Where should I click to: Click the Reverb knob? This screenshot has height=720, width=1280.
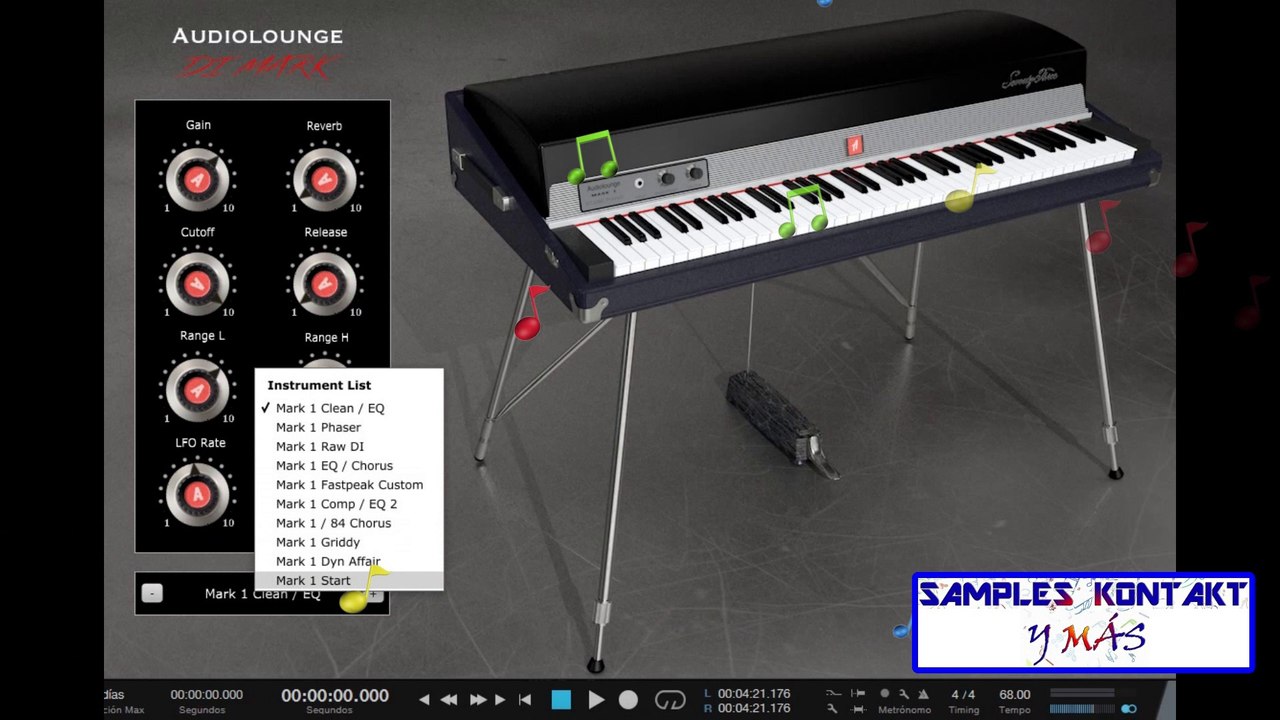[324, 179]
